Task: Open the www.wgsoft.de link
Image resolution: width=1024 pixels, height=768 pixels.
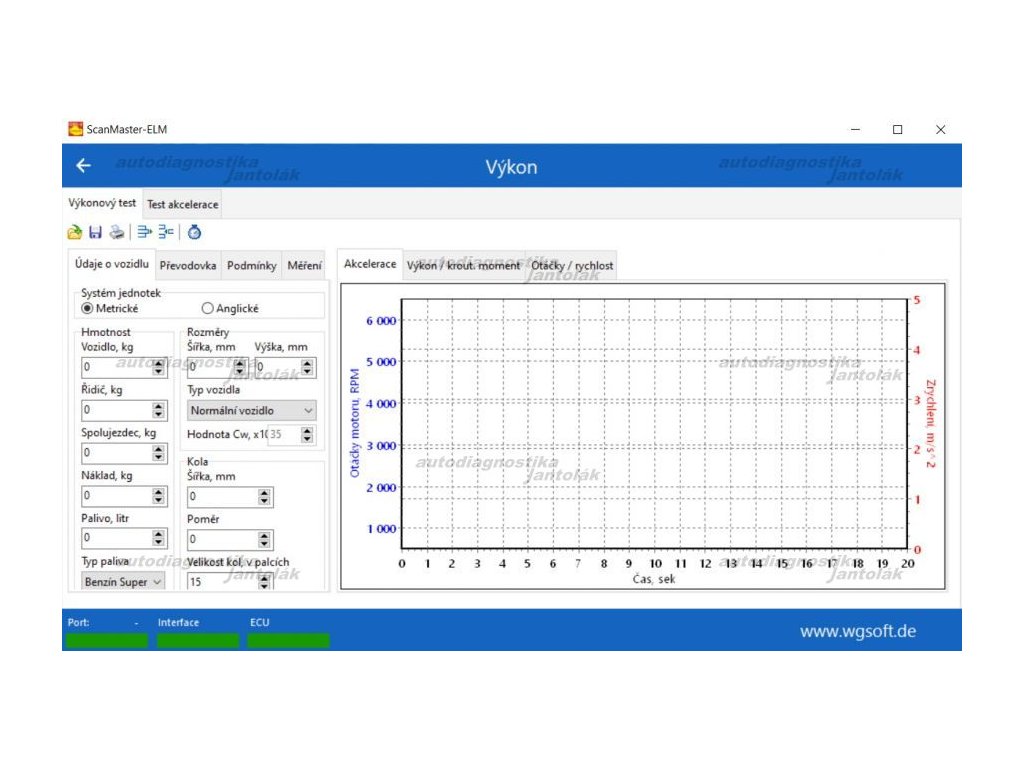Action: [x=857, y=631]
